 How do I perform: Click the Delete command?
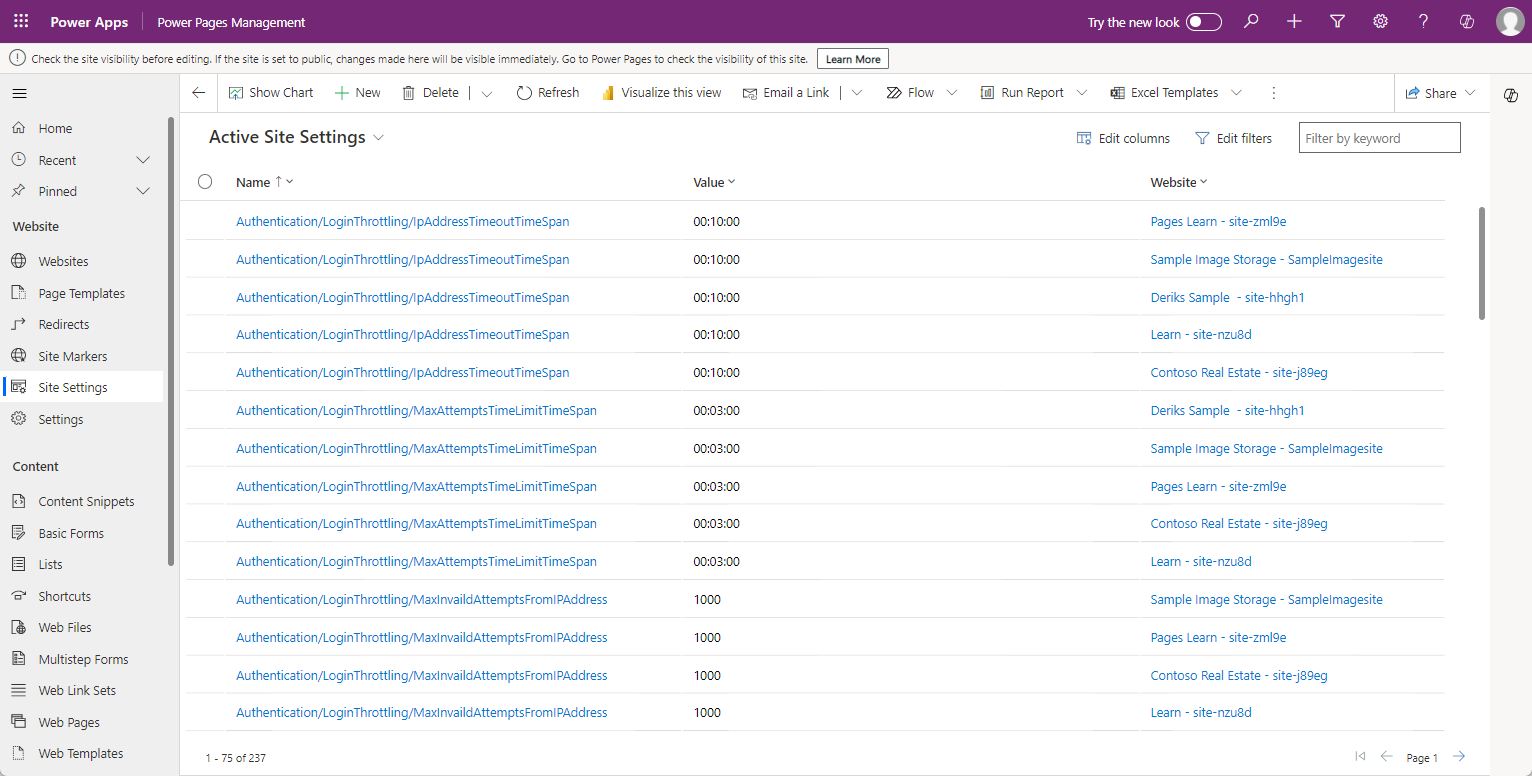click(x=431, y=93)
